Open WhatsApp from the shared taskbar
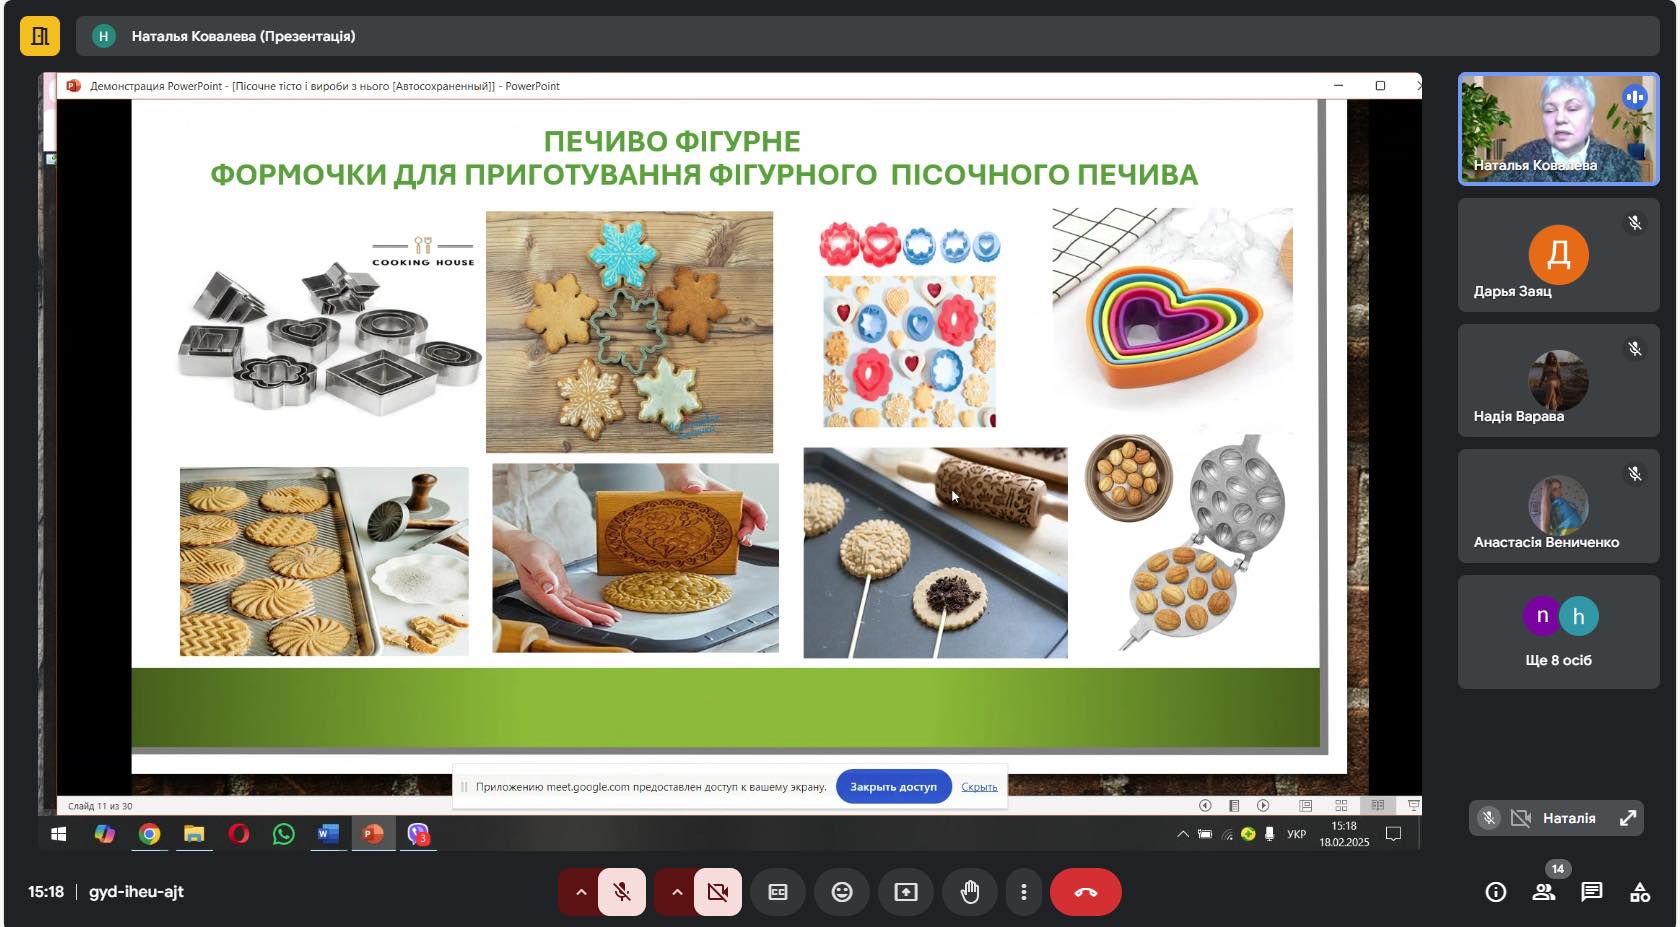This screenshot has width=1680, height=927. [284, 834]
